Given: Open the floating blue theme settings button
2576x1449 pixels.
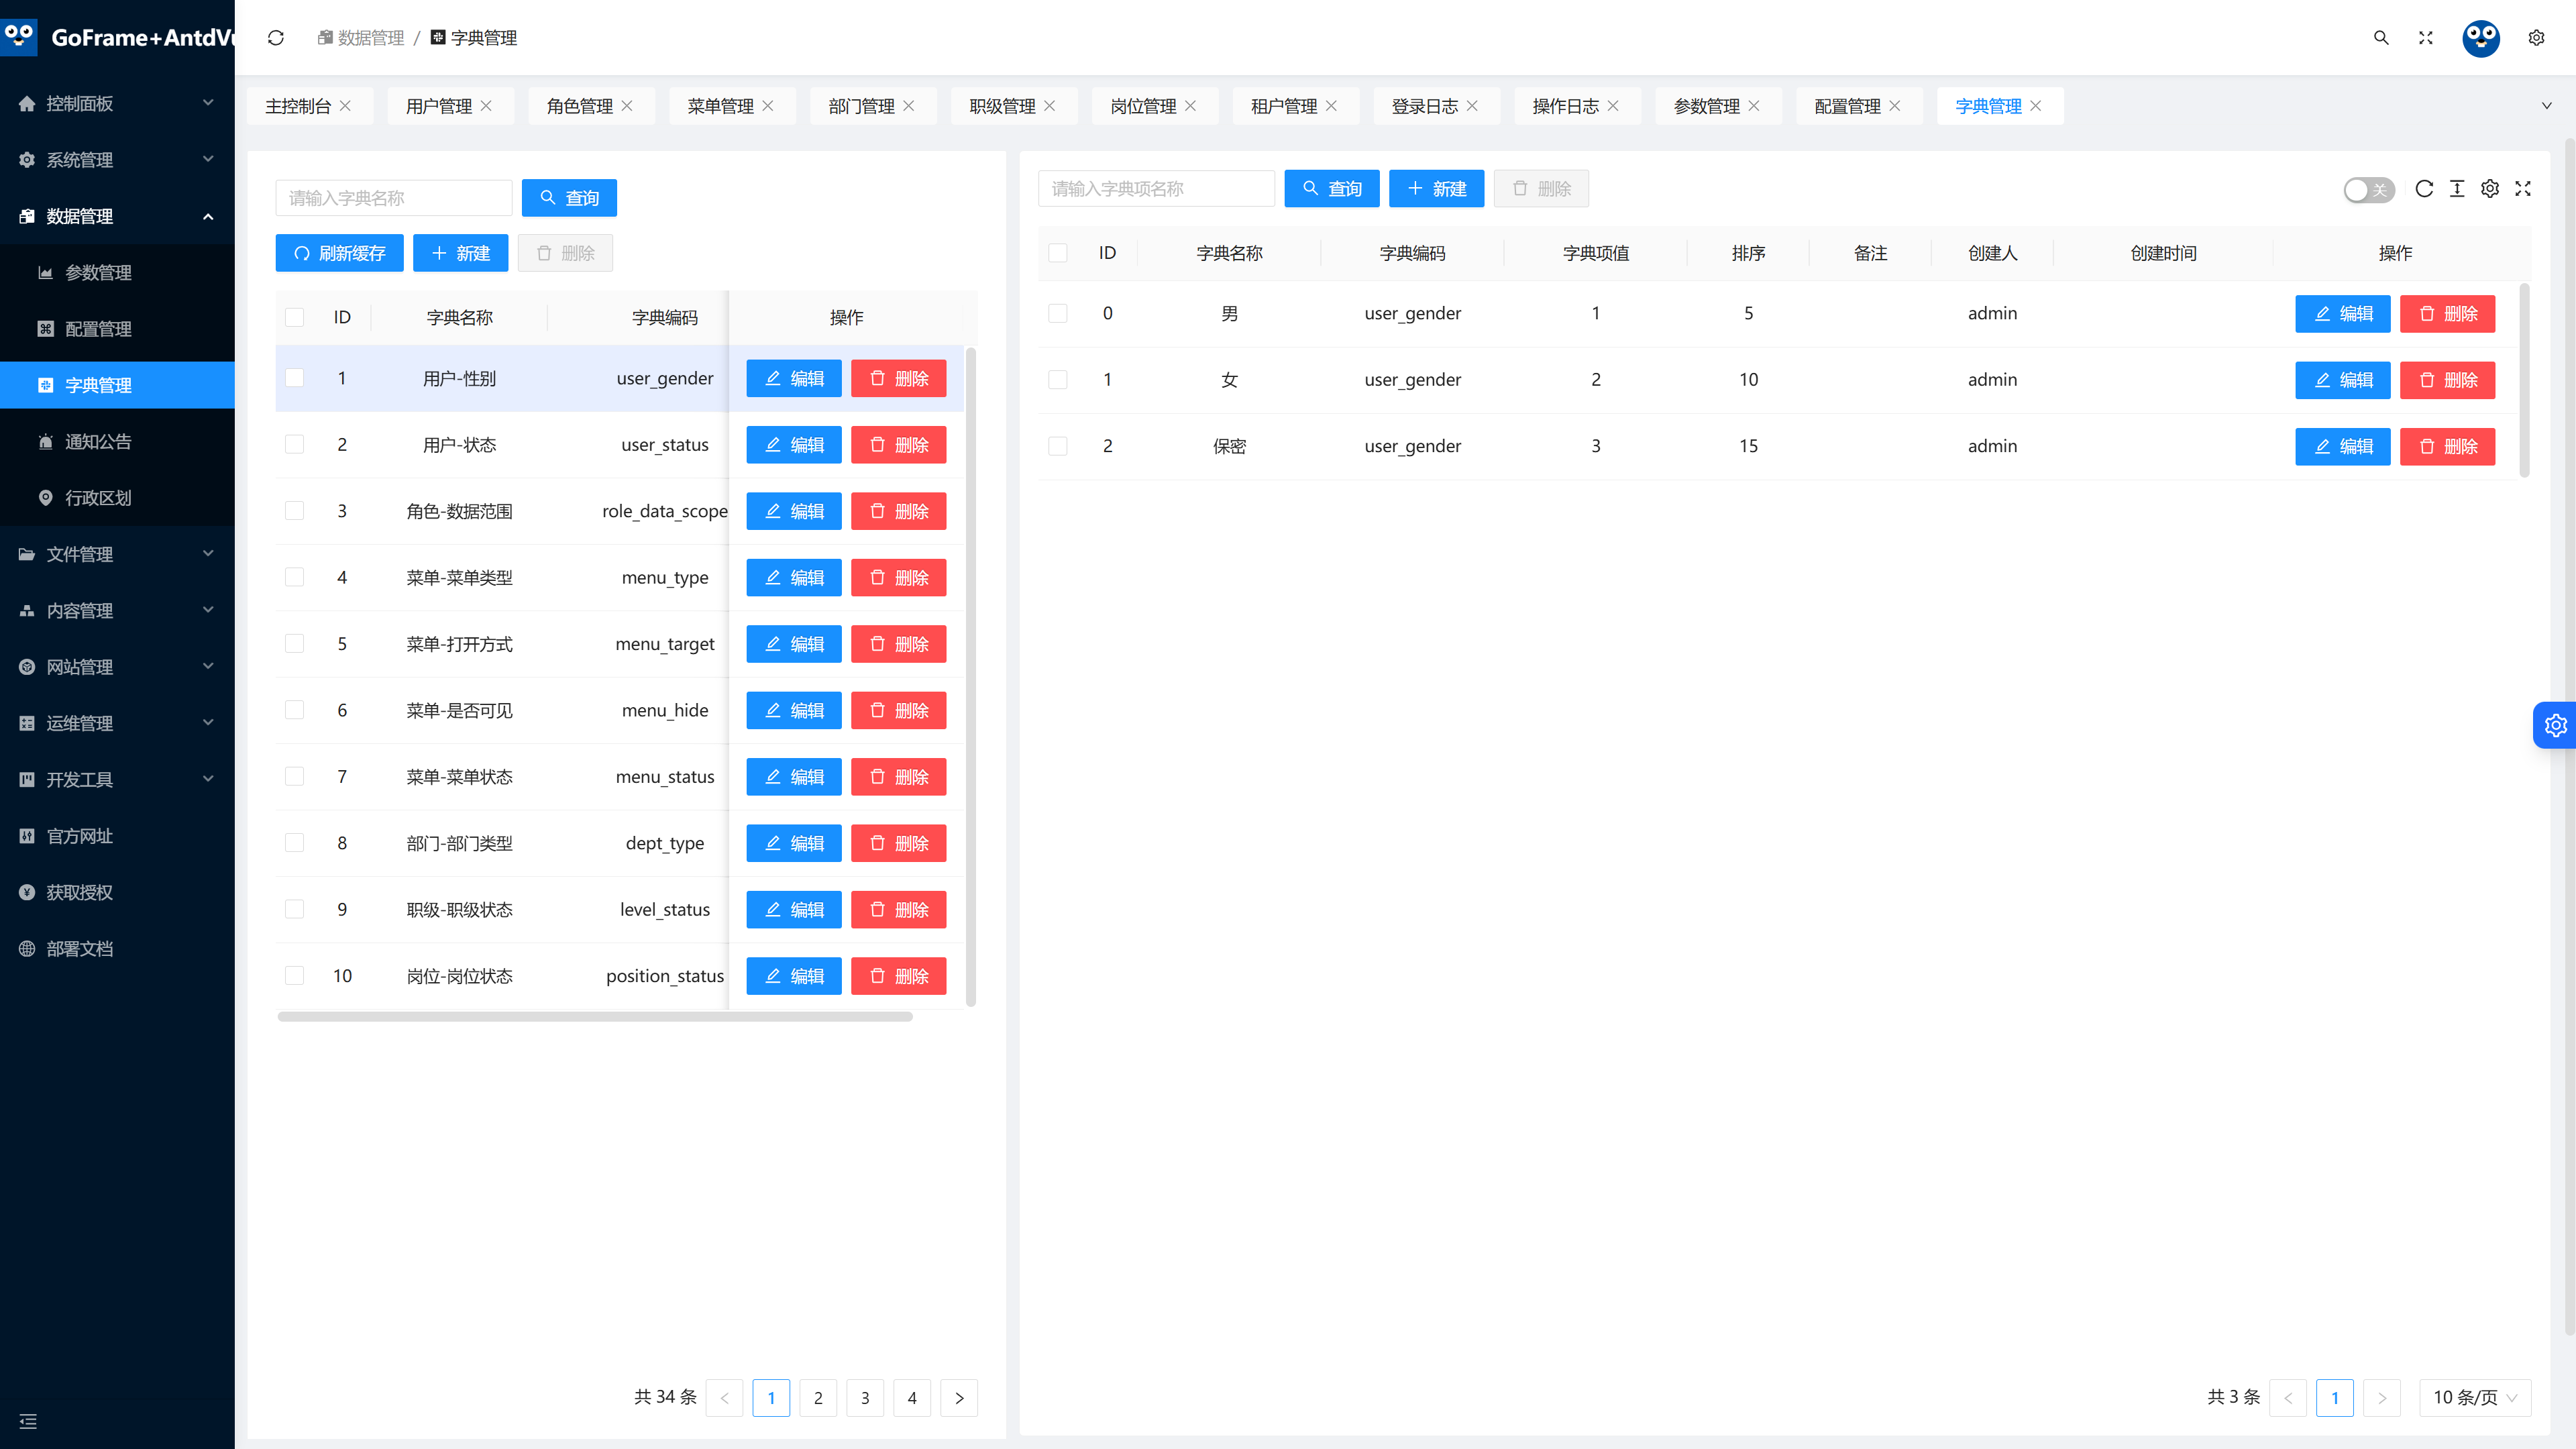Looking at the screenshot, I should click(2555, 725).
